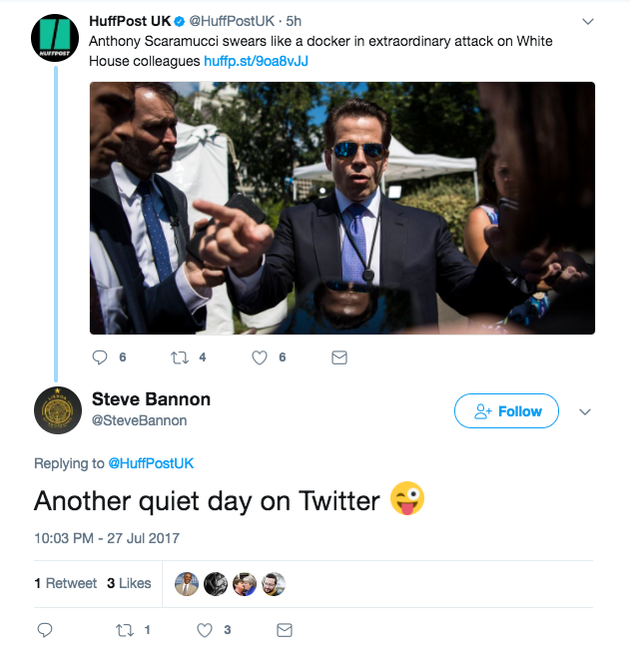Retweet the HuffPost UK tweet
This screenshot has height=668, width=630.
[180, 357]
